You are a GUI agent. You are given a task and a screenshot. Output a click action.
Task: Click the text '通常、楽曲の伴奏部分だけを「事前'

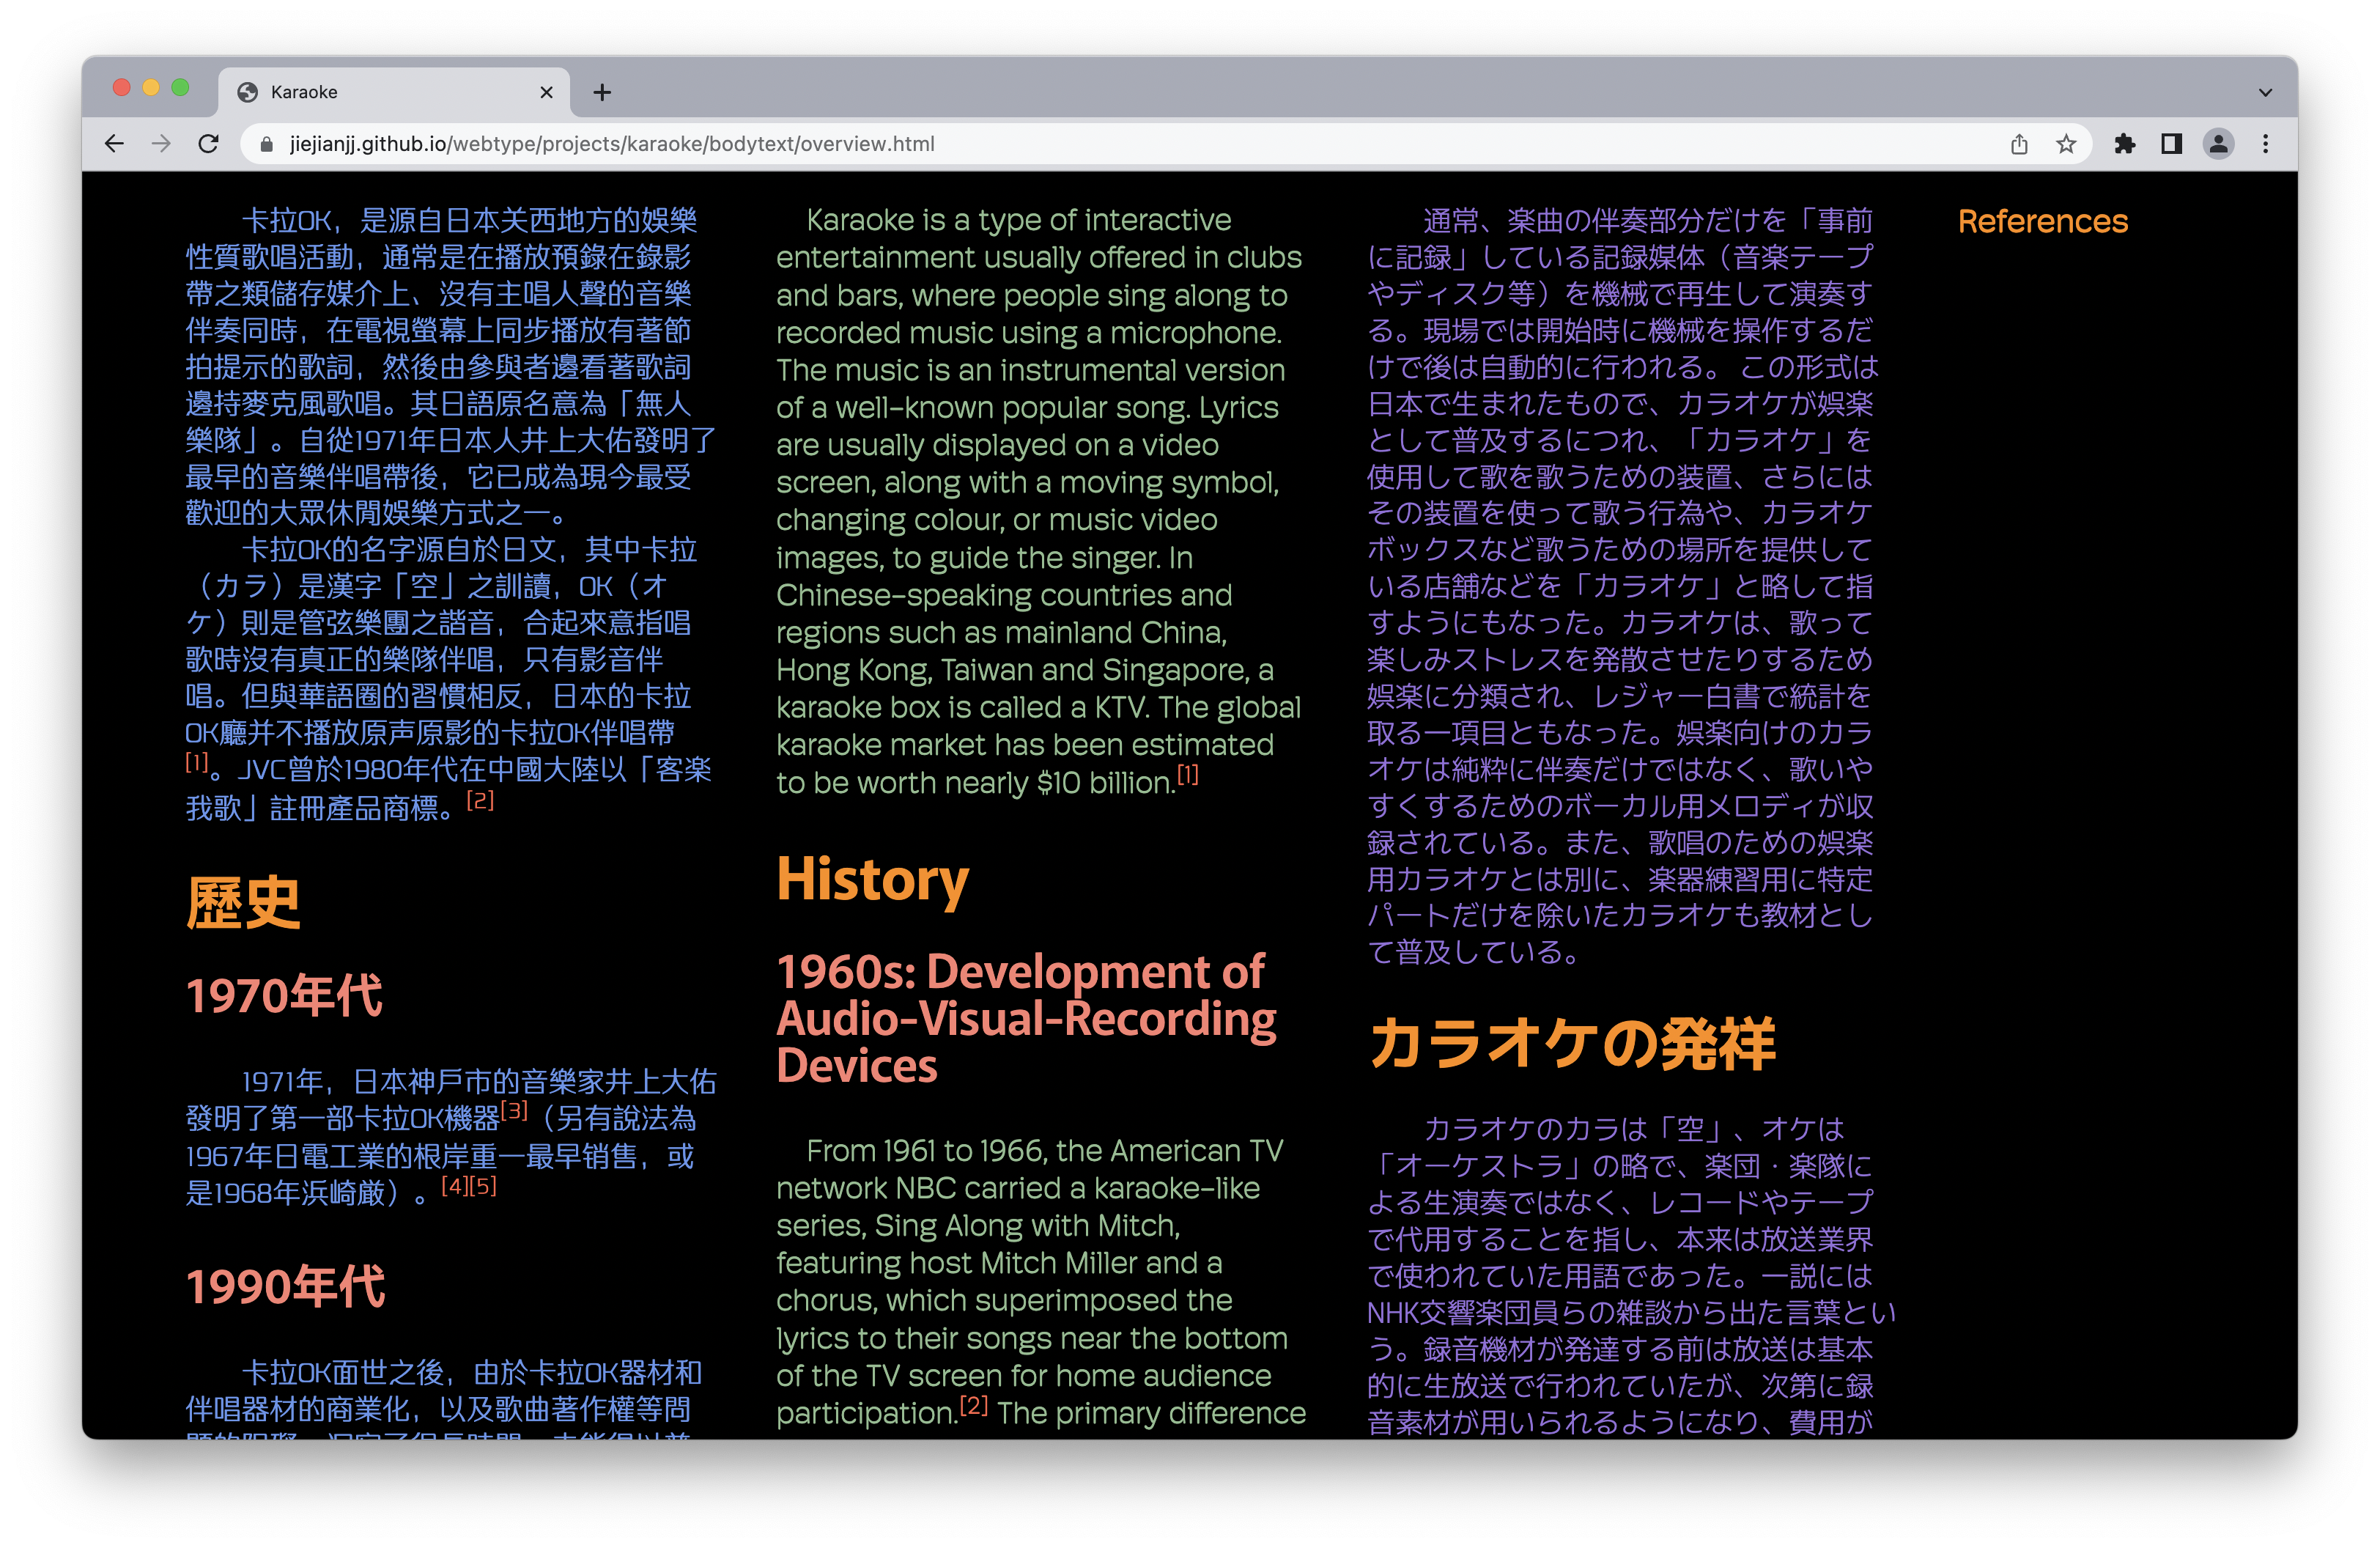click(x=1648, y=220)
